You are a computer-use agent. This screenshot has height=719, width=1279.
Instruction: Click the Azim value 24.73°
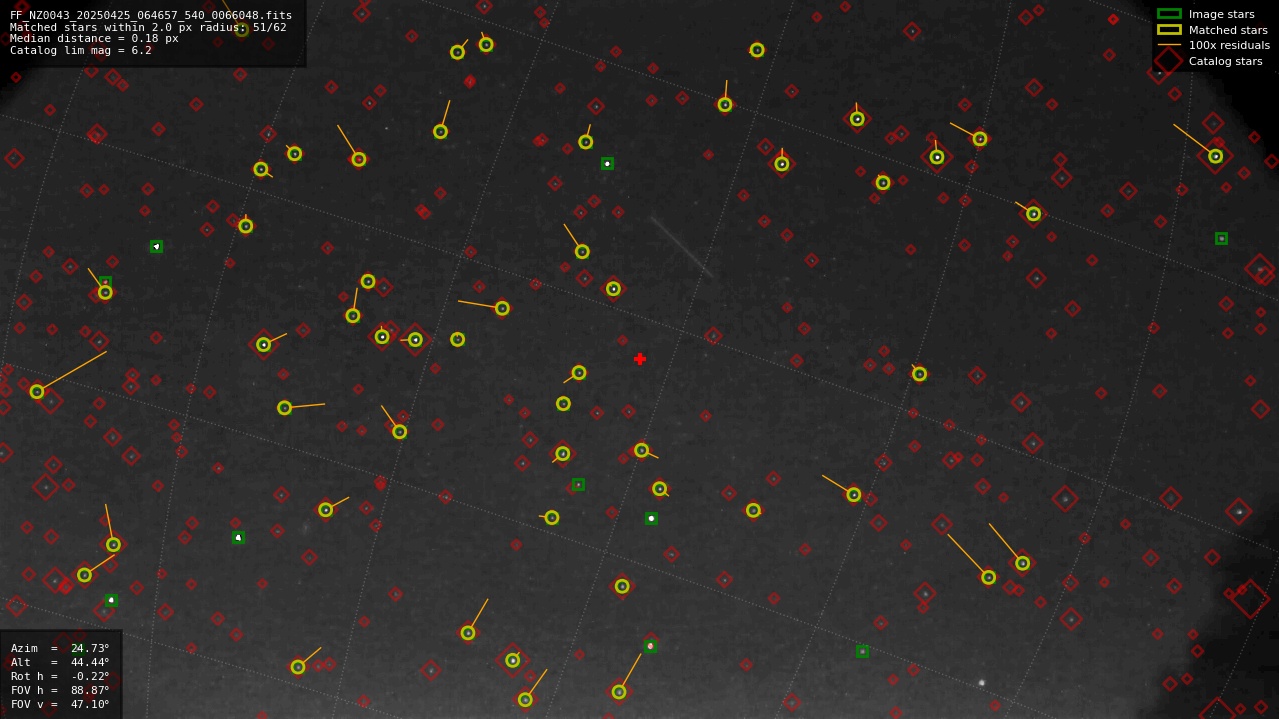[x=90, y=648]
